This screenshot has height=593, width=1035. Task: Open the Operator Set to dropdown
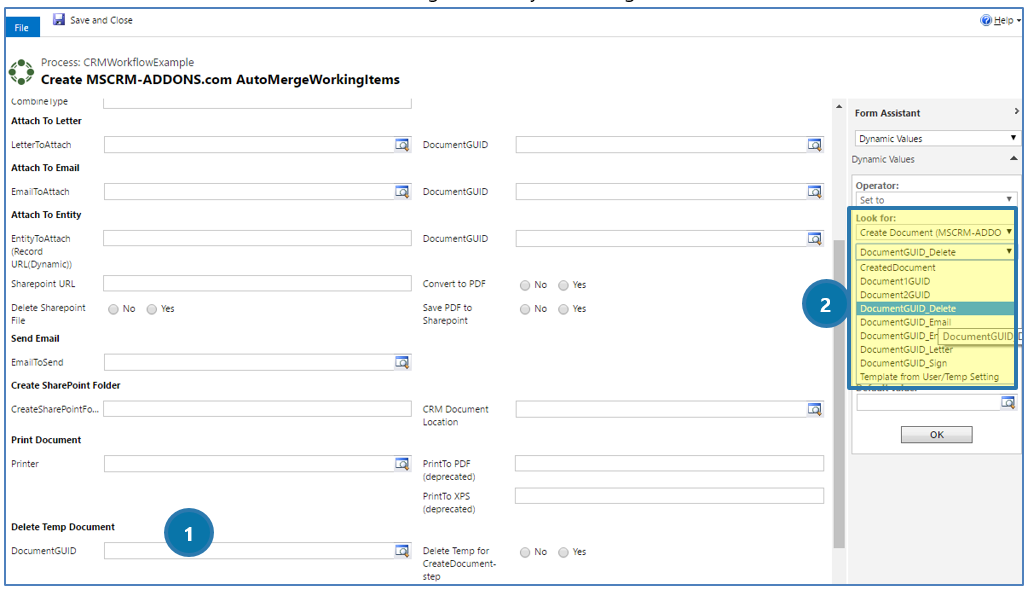[x=936, y=199]
